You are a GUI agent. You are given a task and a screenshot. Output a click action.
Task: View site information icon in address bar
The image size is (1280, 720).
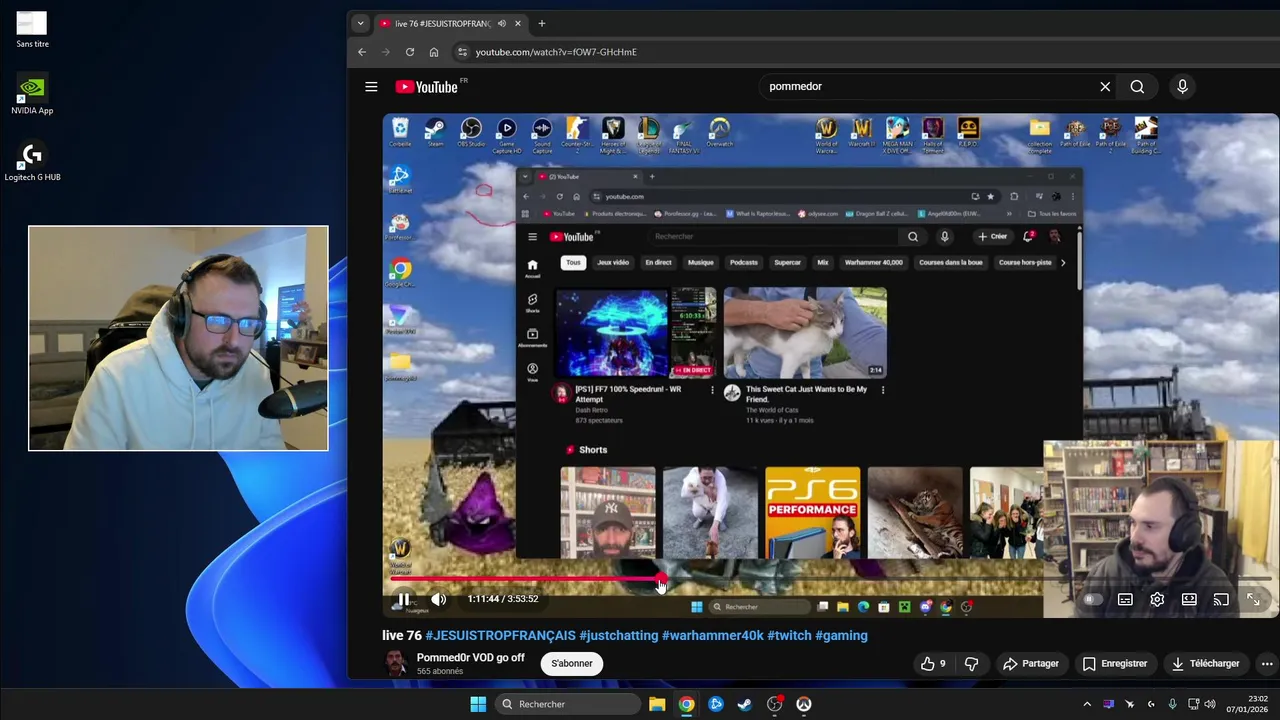pyautogui.click(x=462, y=52)
